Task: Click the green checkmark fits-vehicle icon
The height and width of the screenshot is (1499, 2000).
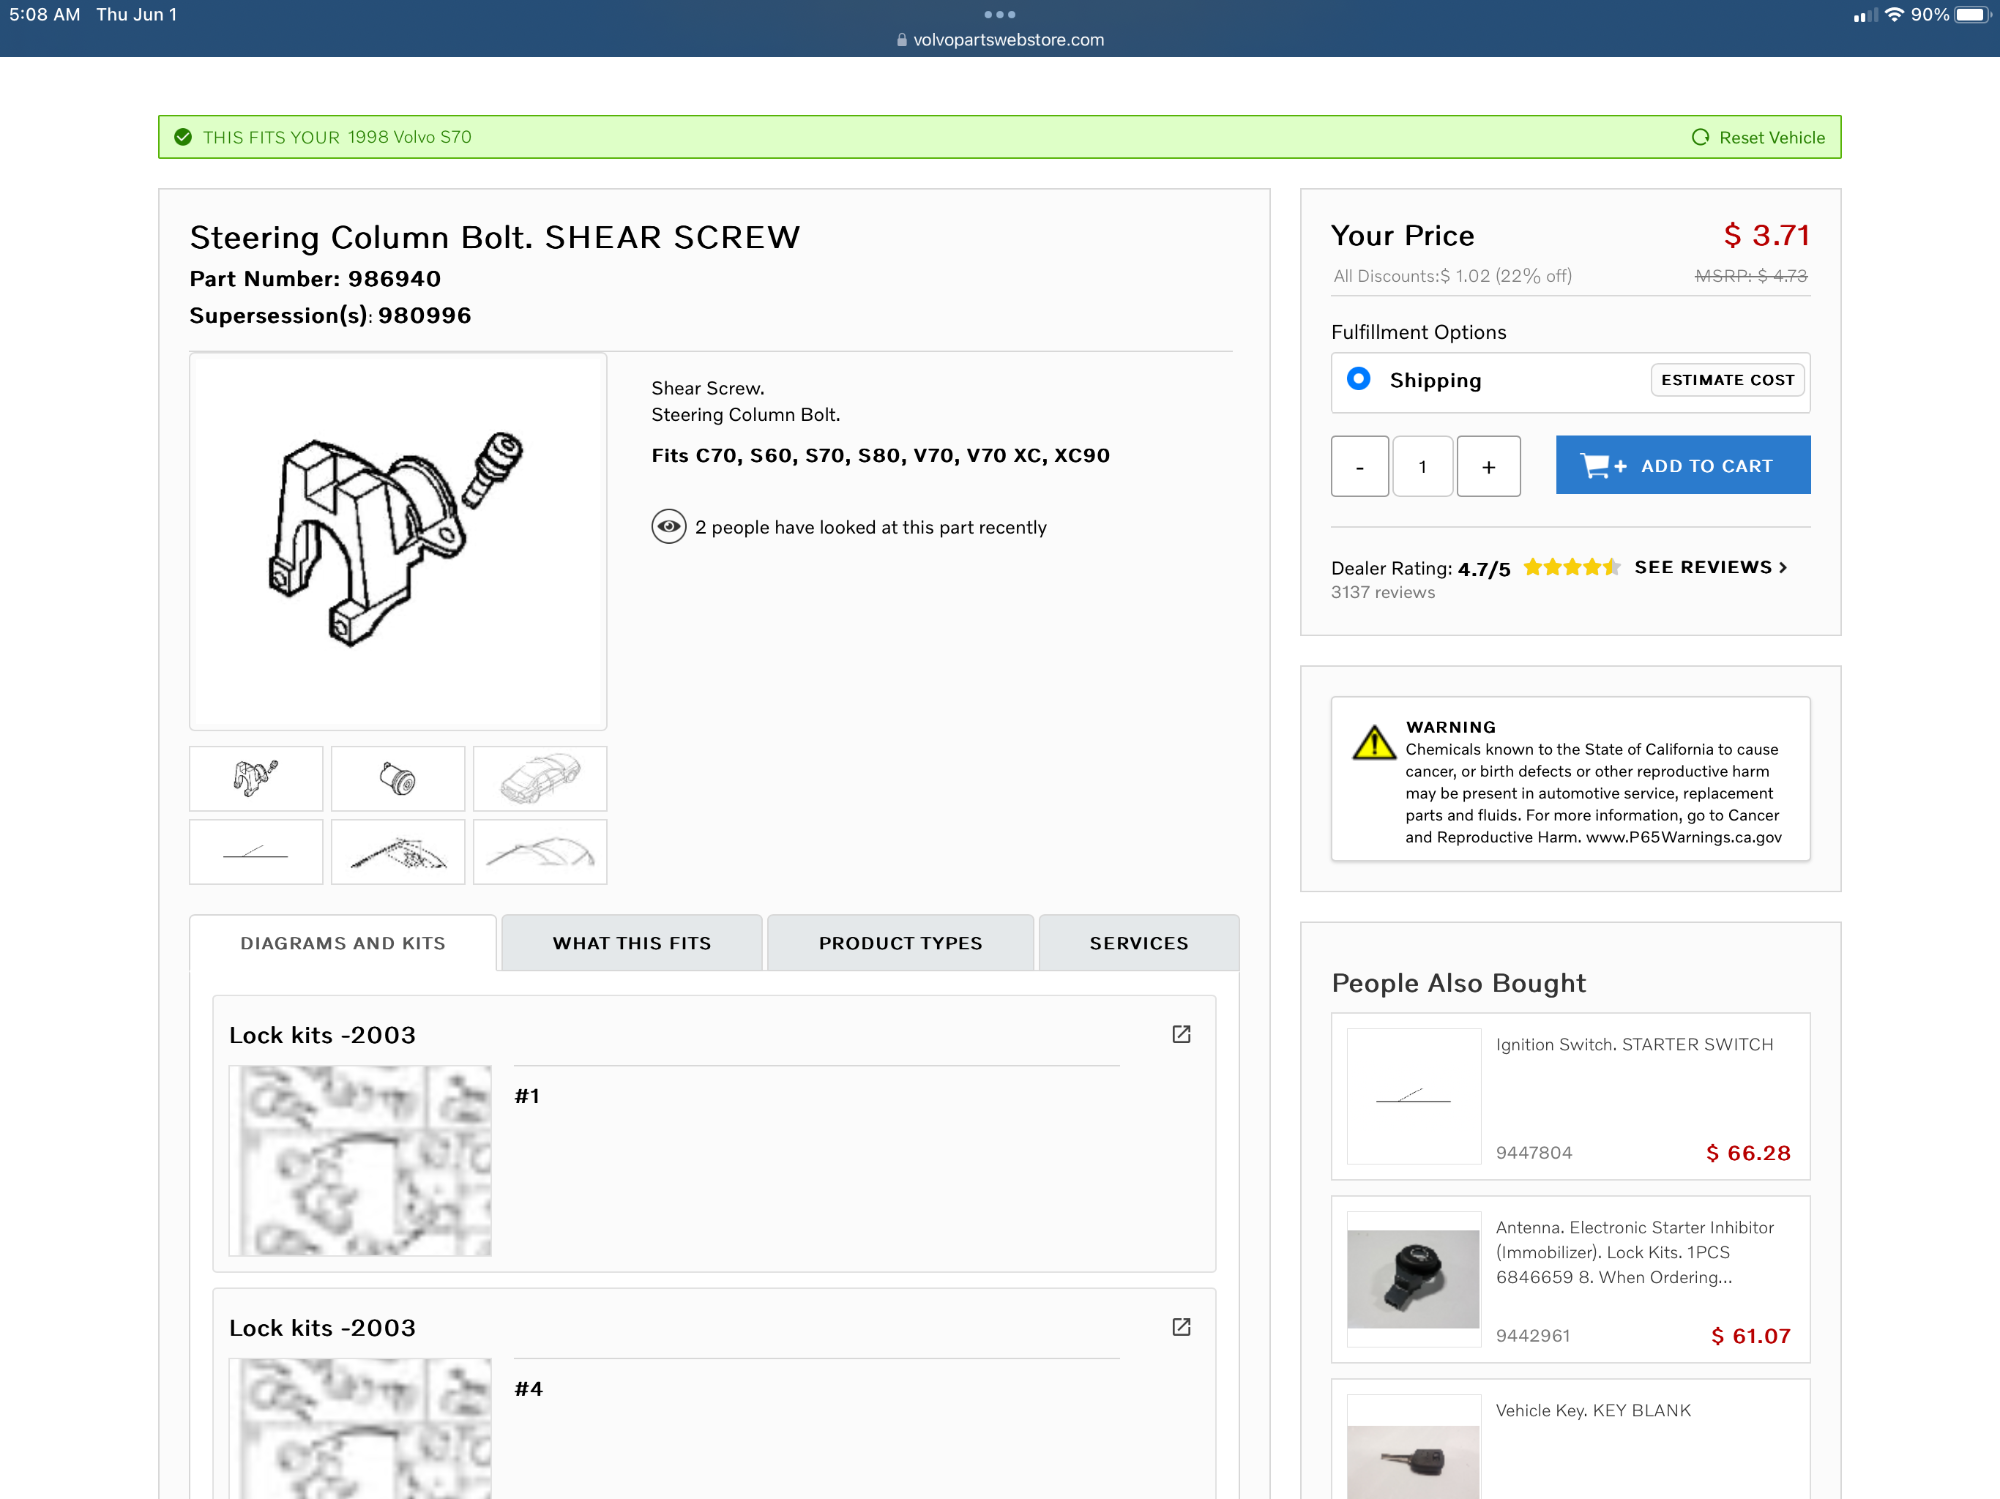Action: 183,137
